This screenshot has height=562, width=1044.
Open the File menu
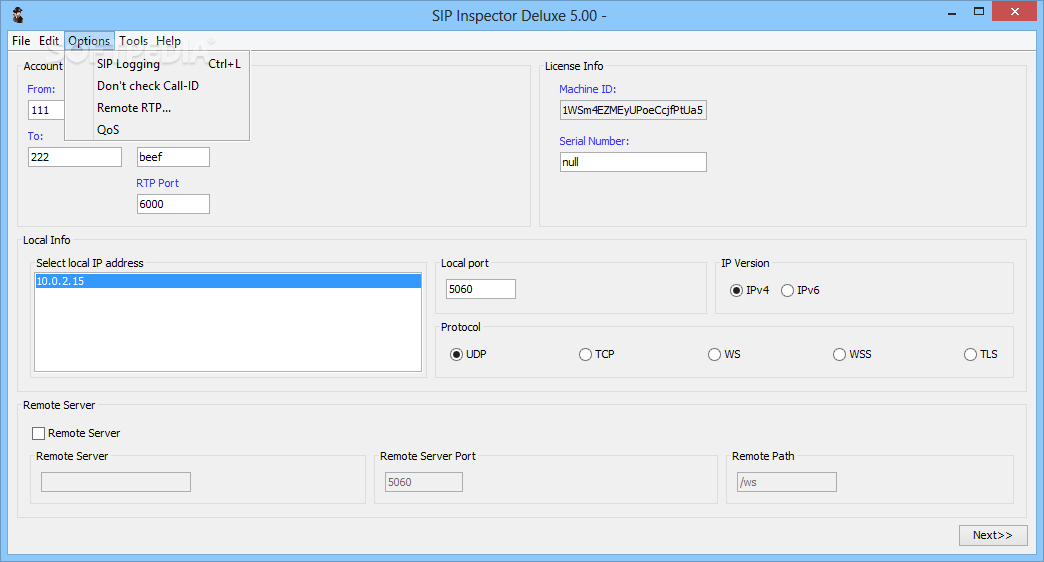[x=21, y=41]
